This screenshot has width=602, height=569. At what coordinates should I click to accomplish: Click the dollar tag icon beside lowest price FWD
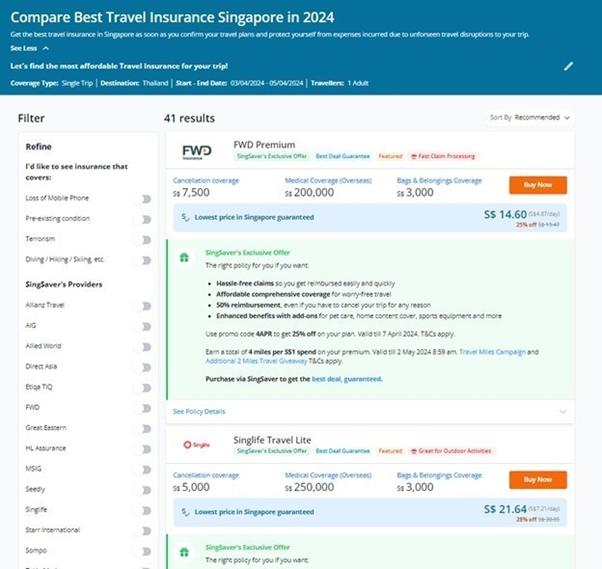click(x=186, y=216)
